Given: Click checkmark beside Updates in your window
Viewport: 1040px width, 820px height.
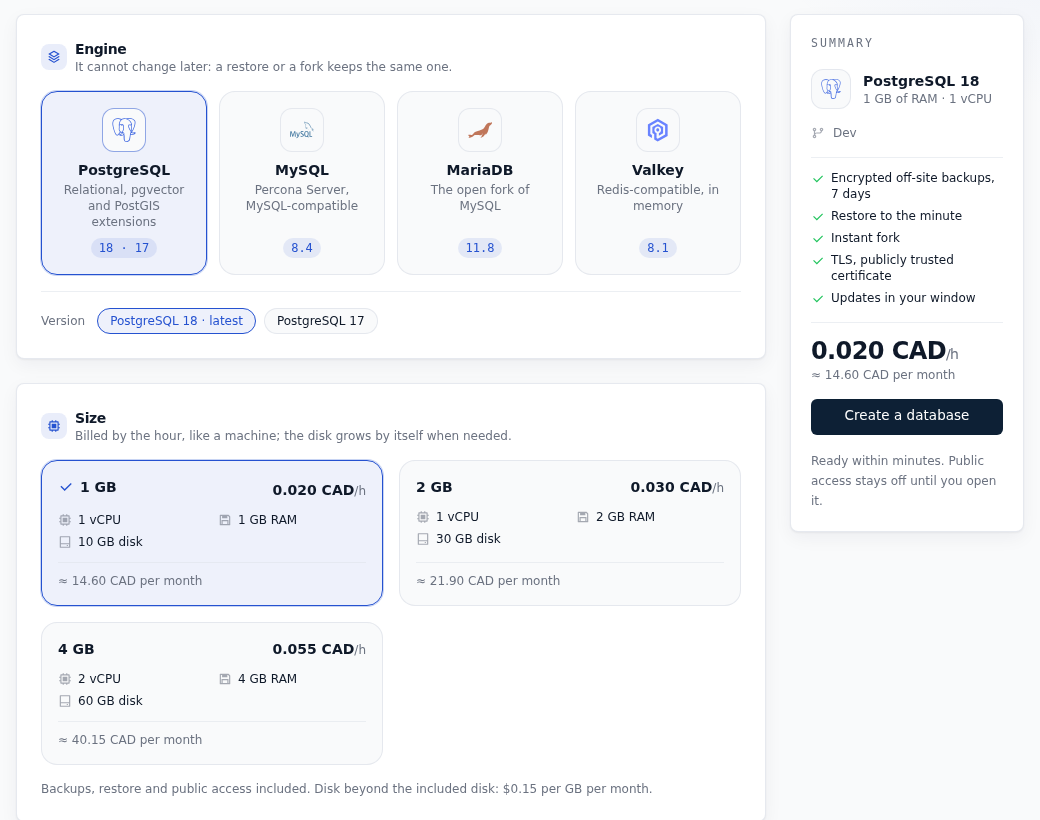Looking at the screenshot, I should (x=818, y=299).
